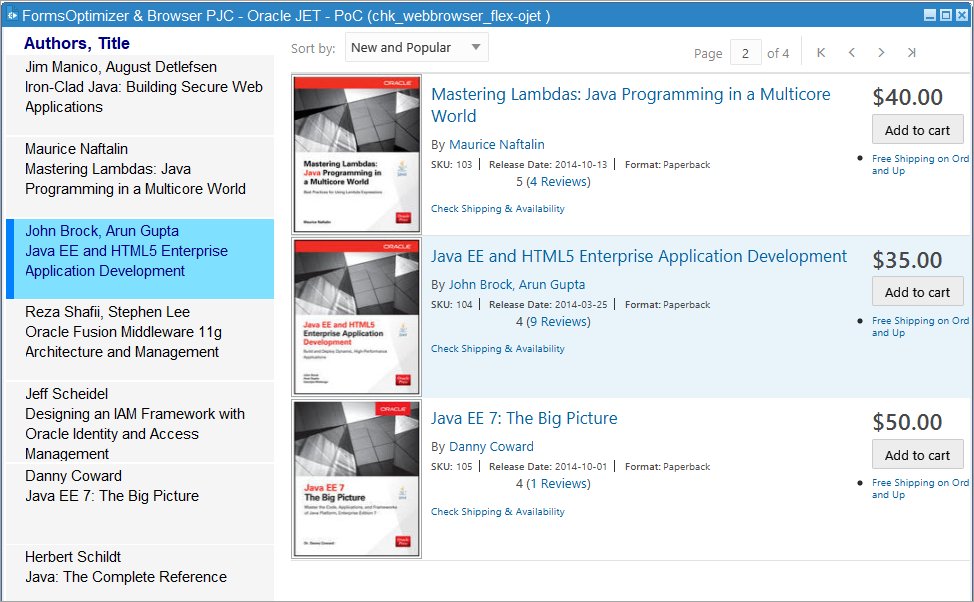The image size is (974, 602).
Task: Click Java EE and HTML5 book cover thumbnail
Action: coord(357,316)
